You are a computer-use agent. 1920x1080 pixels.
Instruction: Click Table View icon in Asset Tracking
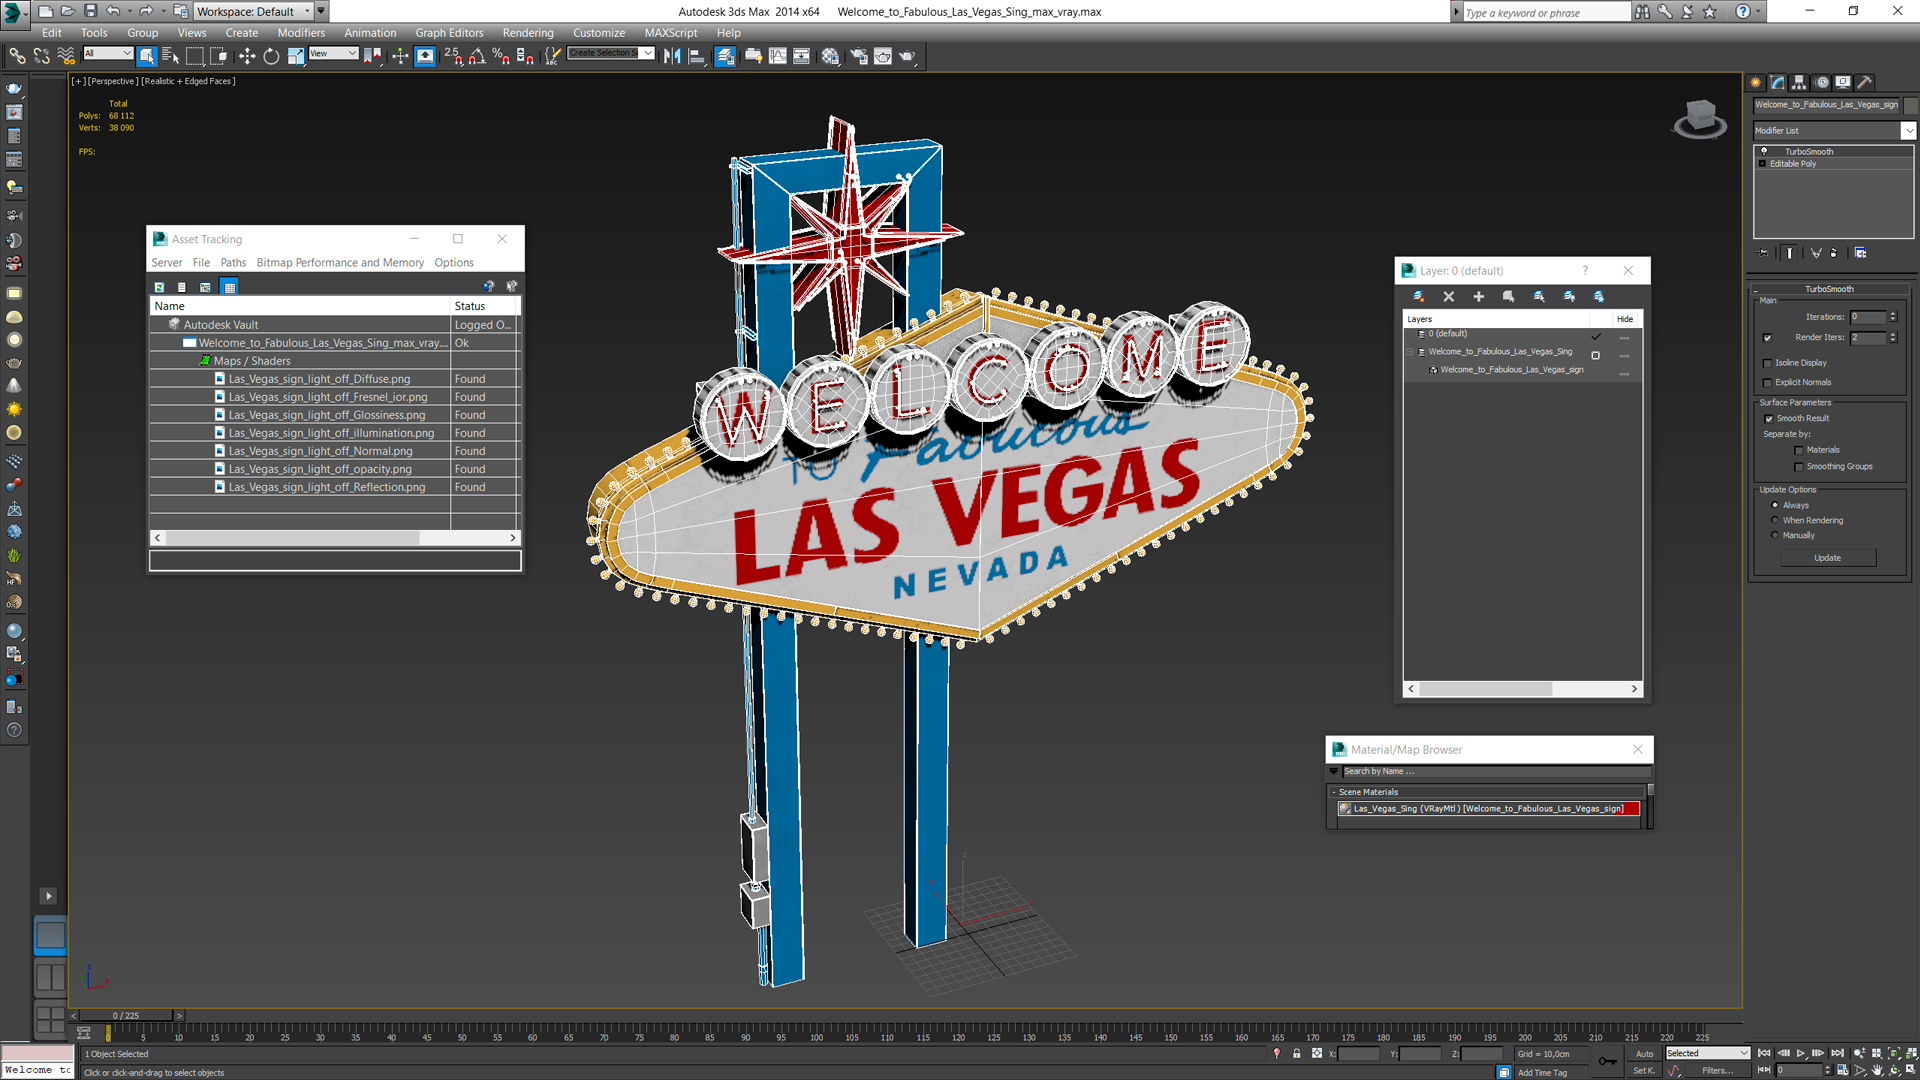tap(230, 287)
